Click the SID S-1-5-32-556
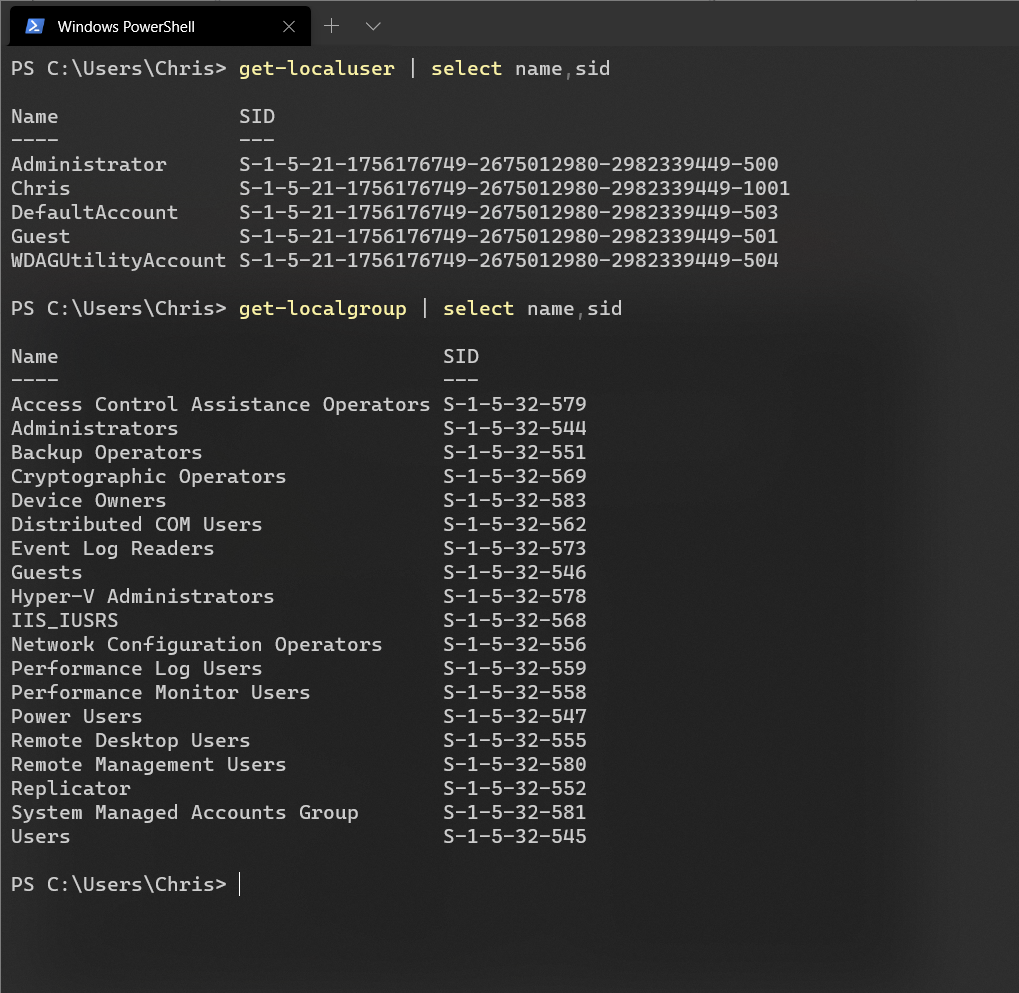This screenshot has height=993, width=1019. pos(515,645)
